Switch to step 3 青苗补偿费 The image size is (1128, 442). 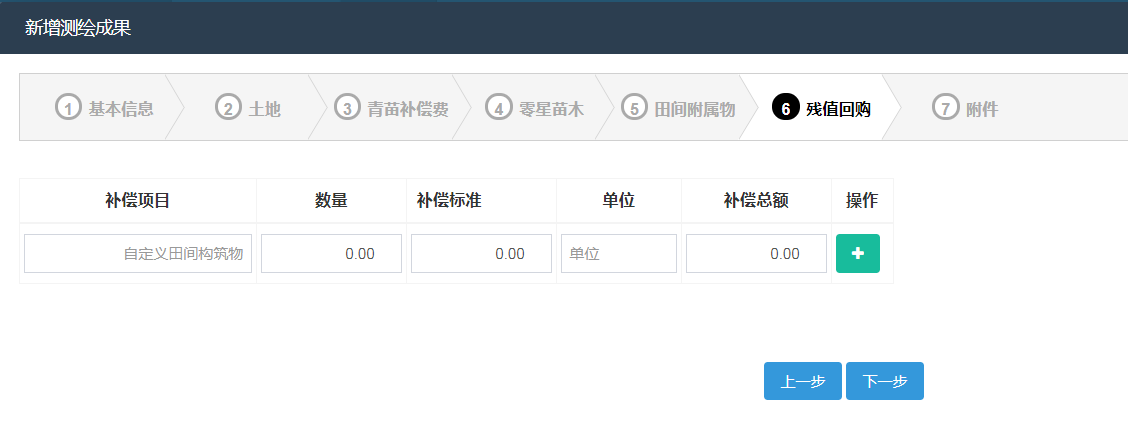[391, 109]
